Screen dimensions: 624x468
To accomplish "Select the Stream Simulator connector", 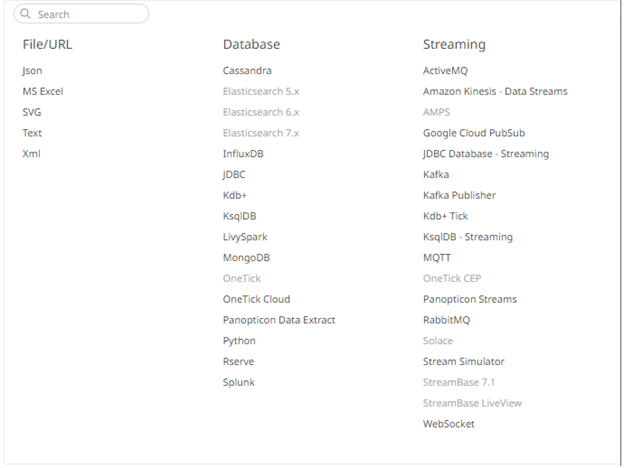I will pyautogui.click(x=464, y=362).
